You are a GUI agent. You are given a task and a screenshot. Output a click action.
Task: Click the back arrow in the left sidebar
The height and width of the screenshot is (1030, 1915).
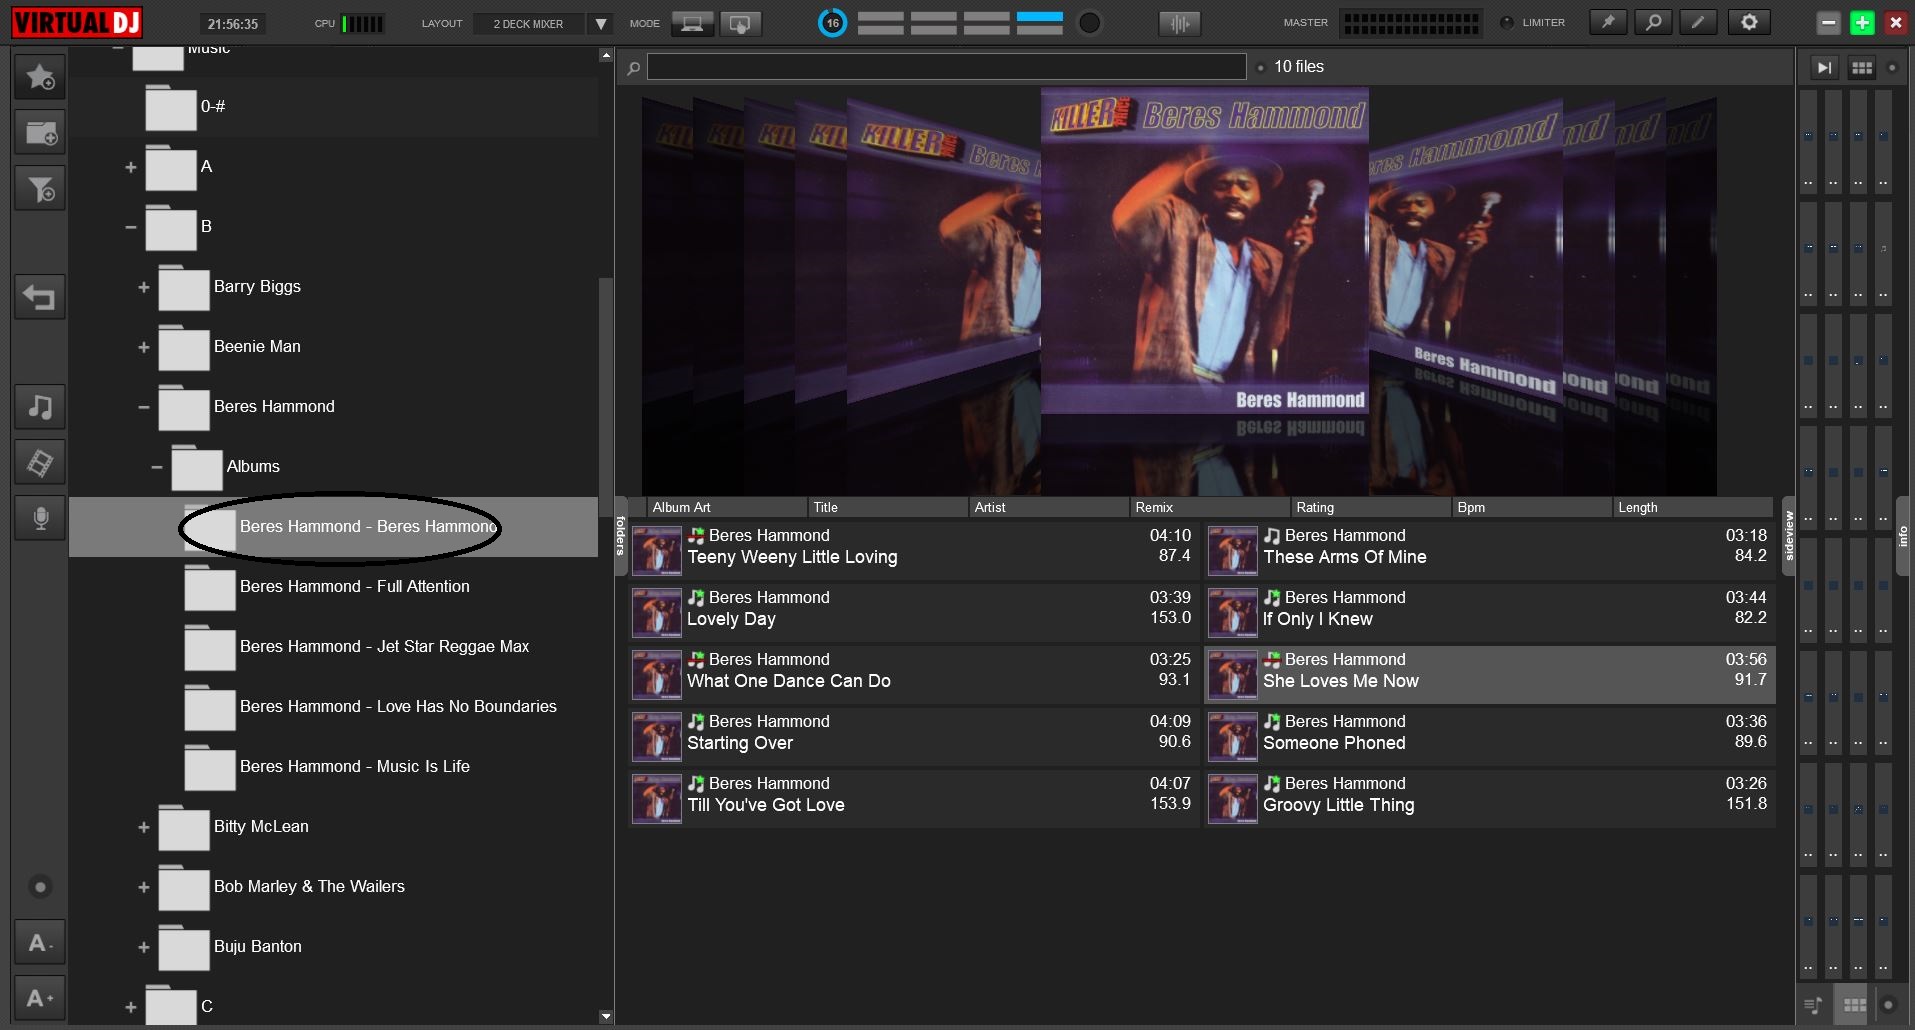click(x=40, y=296)
